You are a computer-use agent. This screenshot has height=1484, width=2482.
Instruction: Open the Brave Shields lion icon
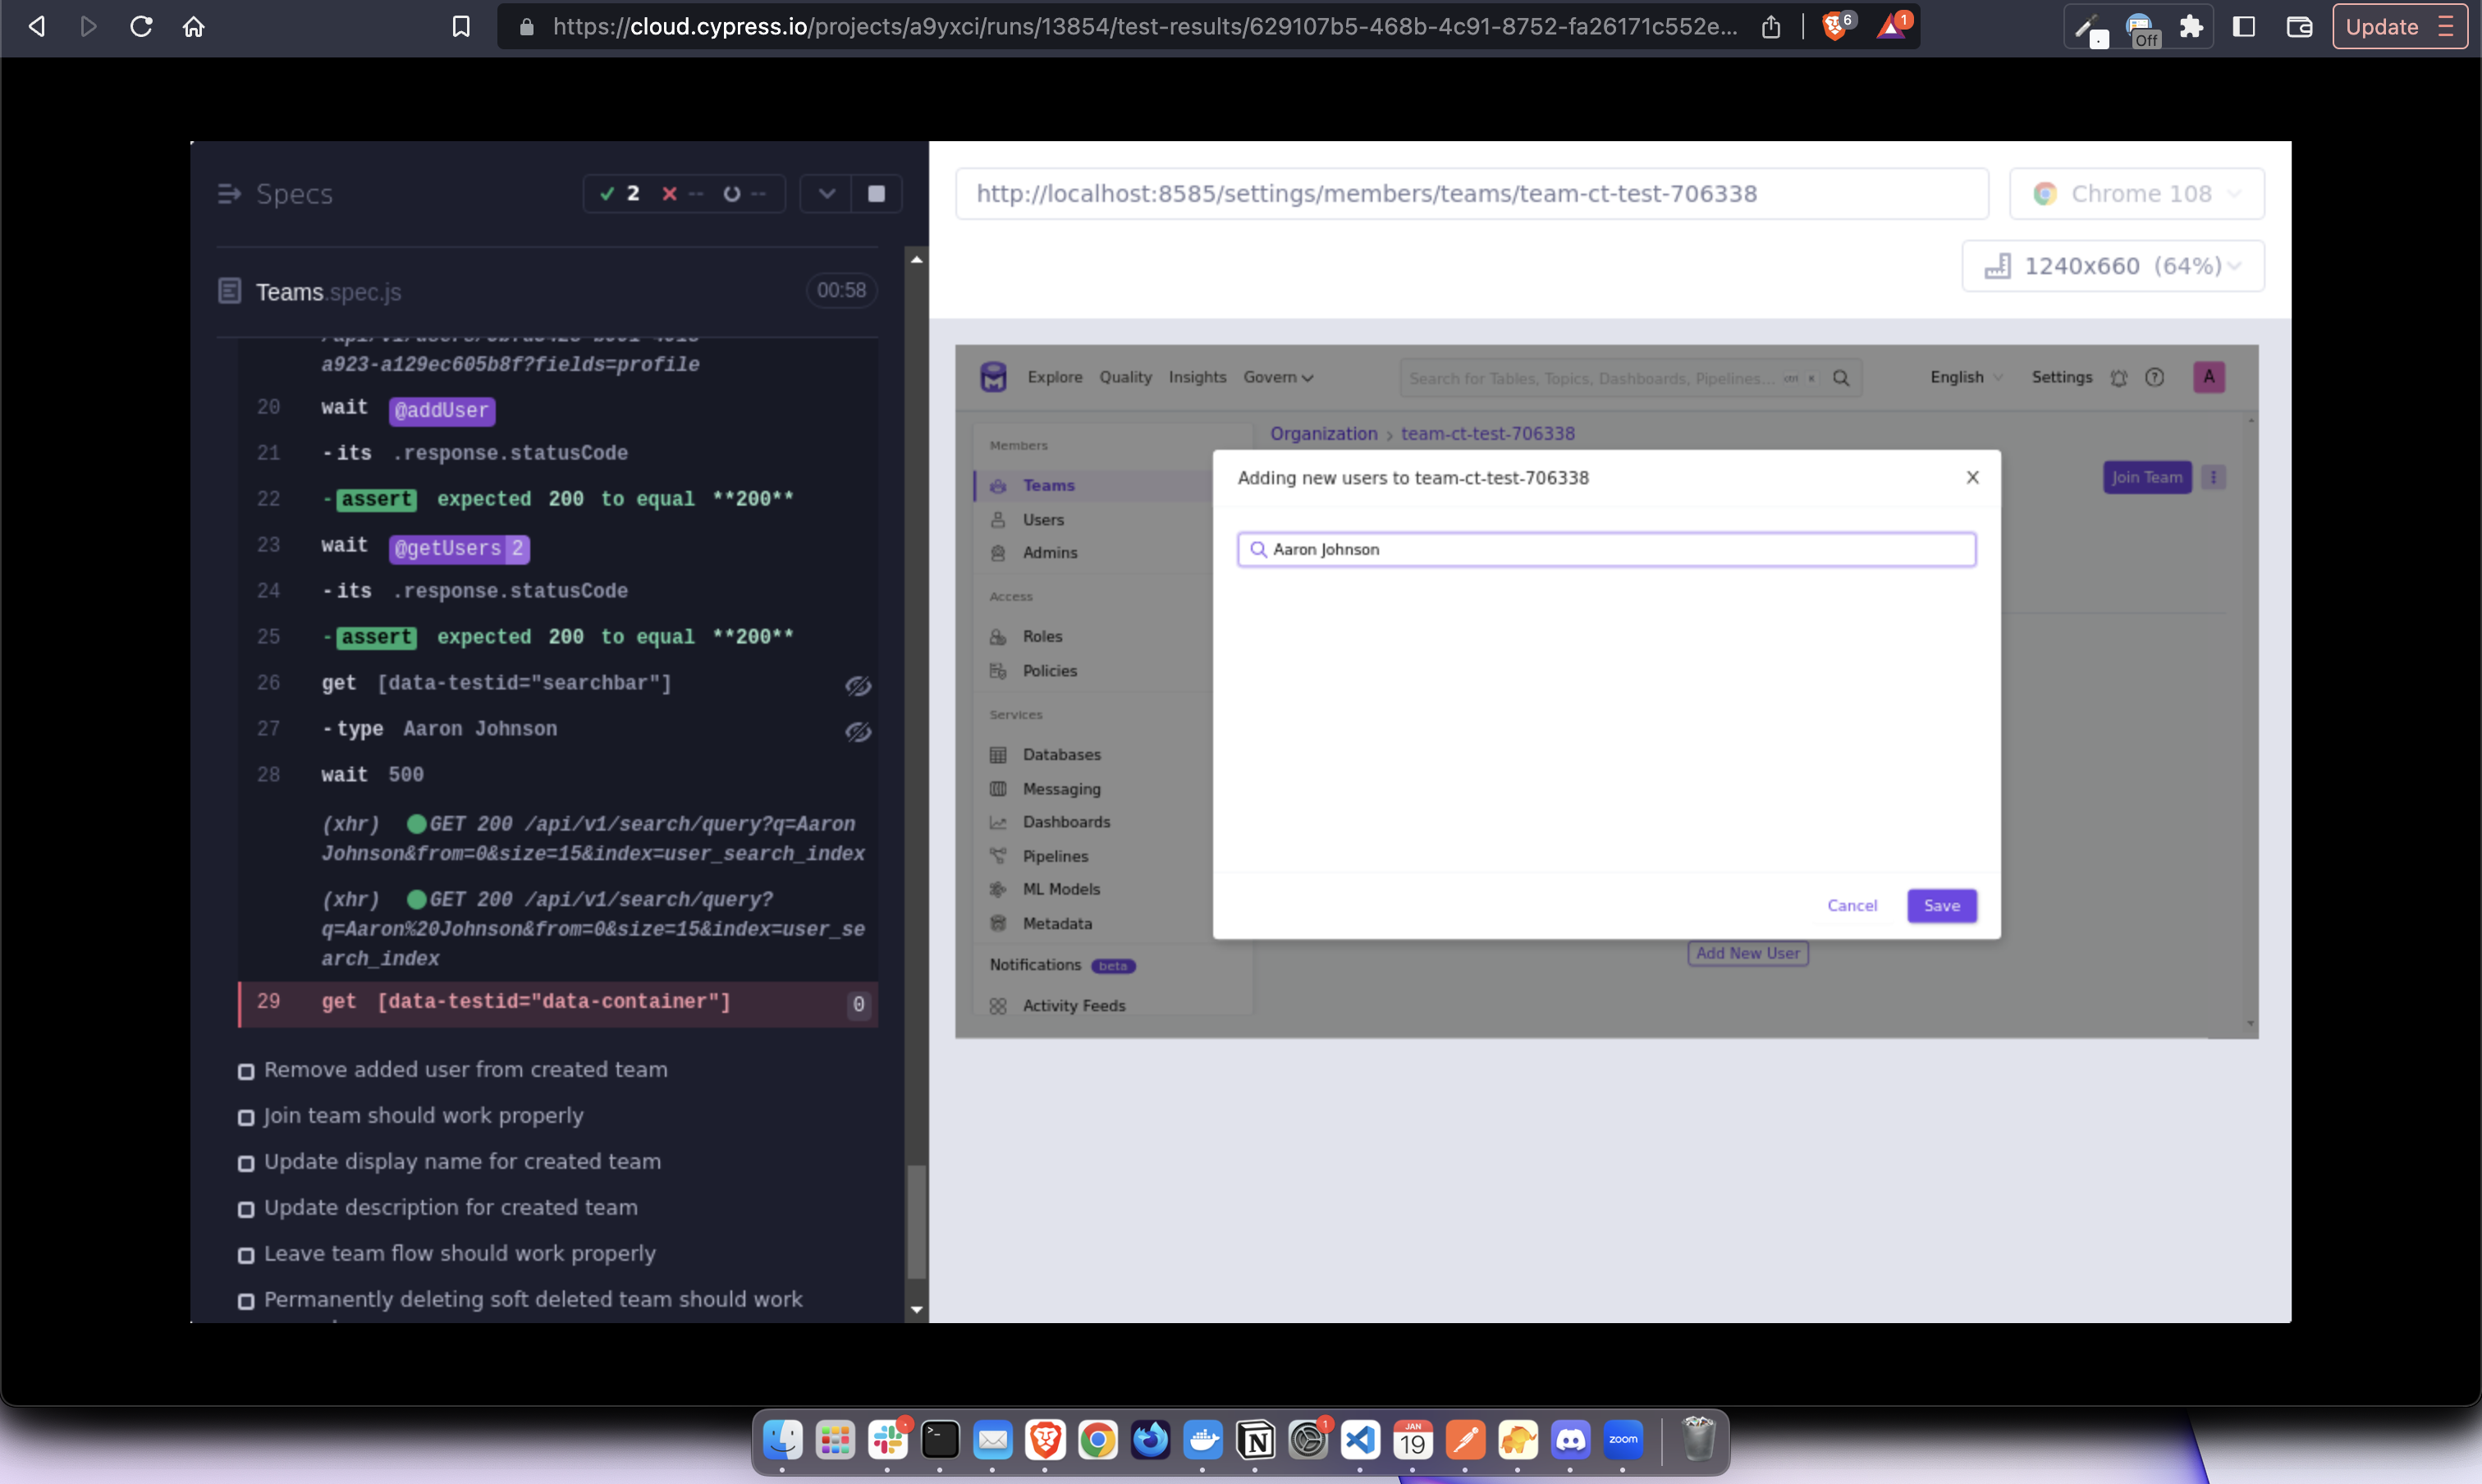coord(1836,26)
